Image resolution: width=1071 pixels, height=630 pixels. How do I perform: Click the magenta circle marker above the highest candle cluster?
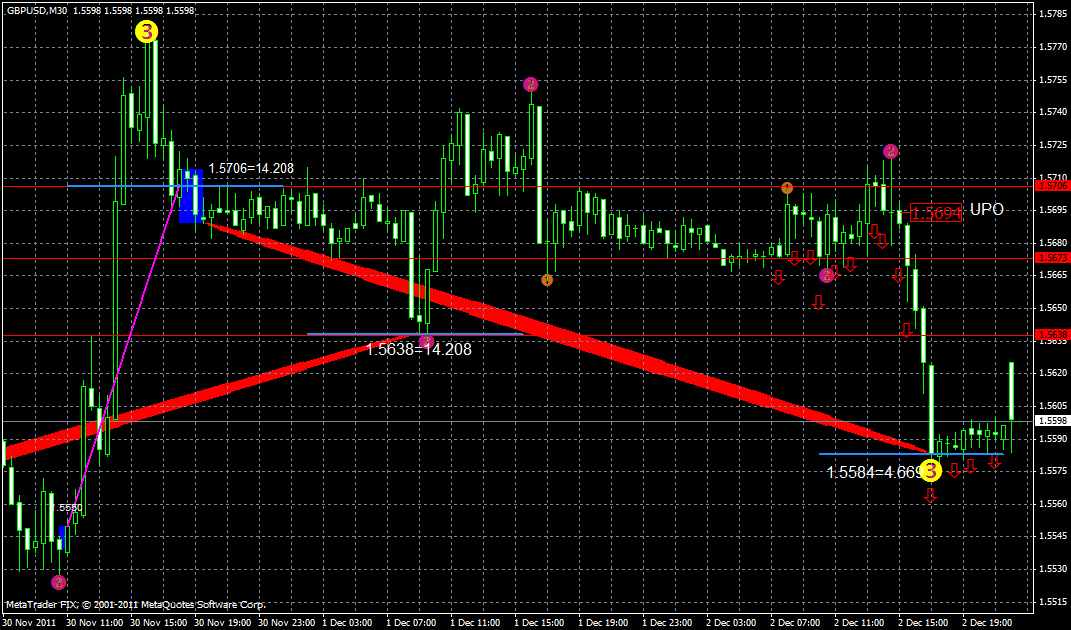coord(529,85)
